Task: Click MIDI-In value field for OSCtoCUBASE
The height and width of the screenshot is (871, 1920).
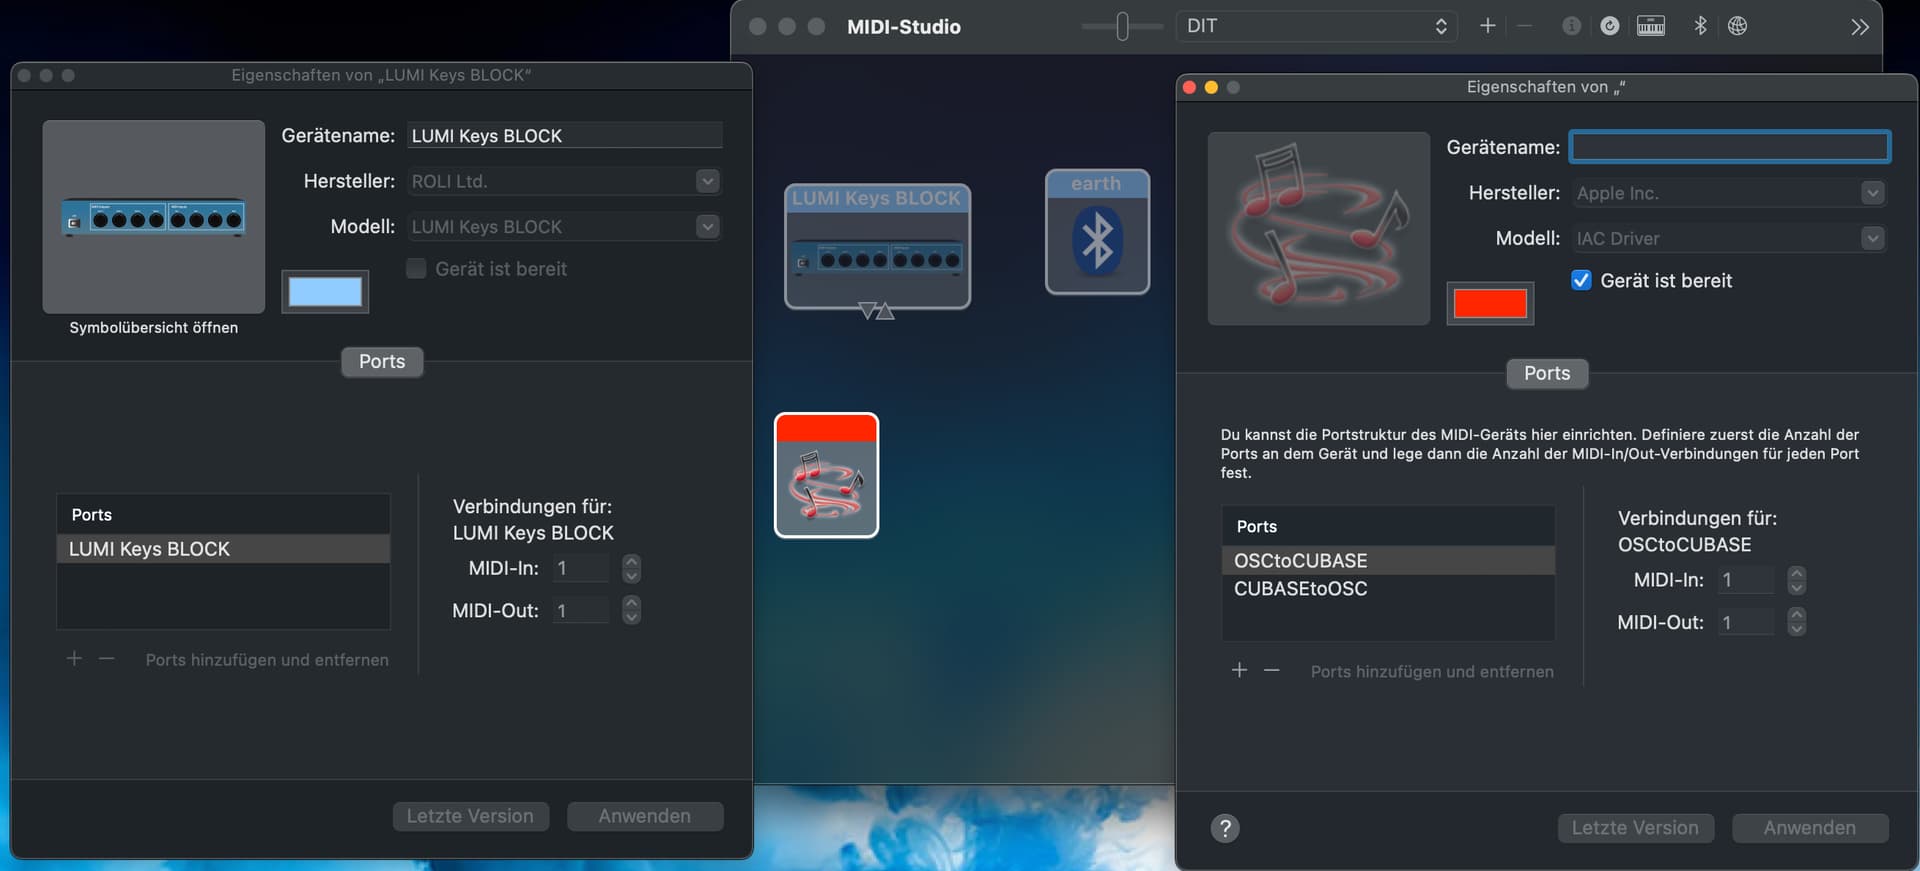Action: pos(1746,580)
